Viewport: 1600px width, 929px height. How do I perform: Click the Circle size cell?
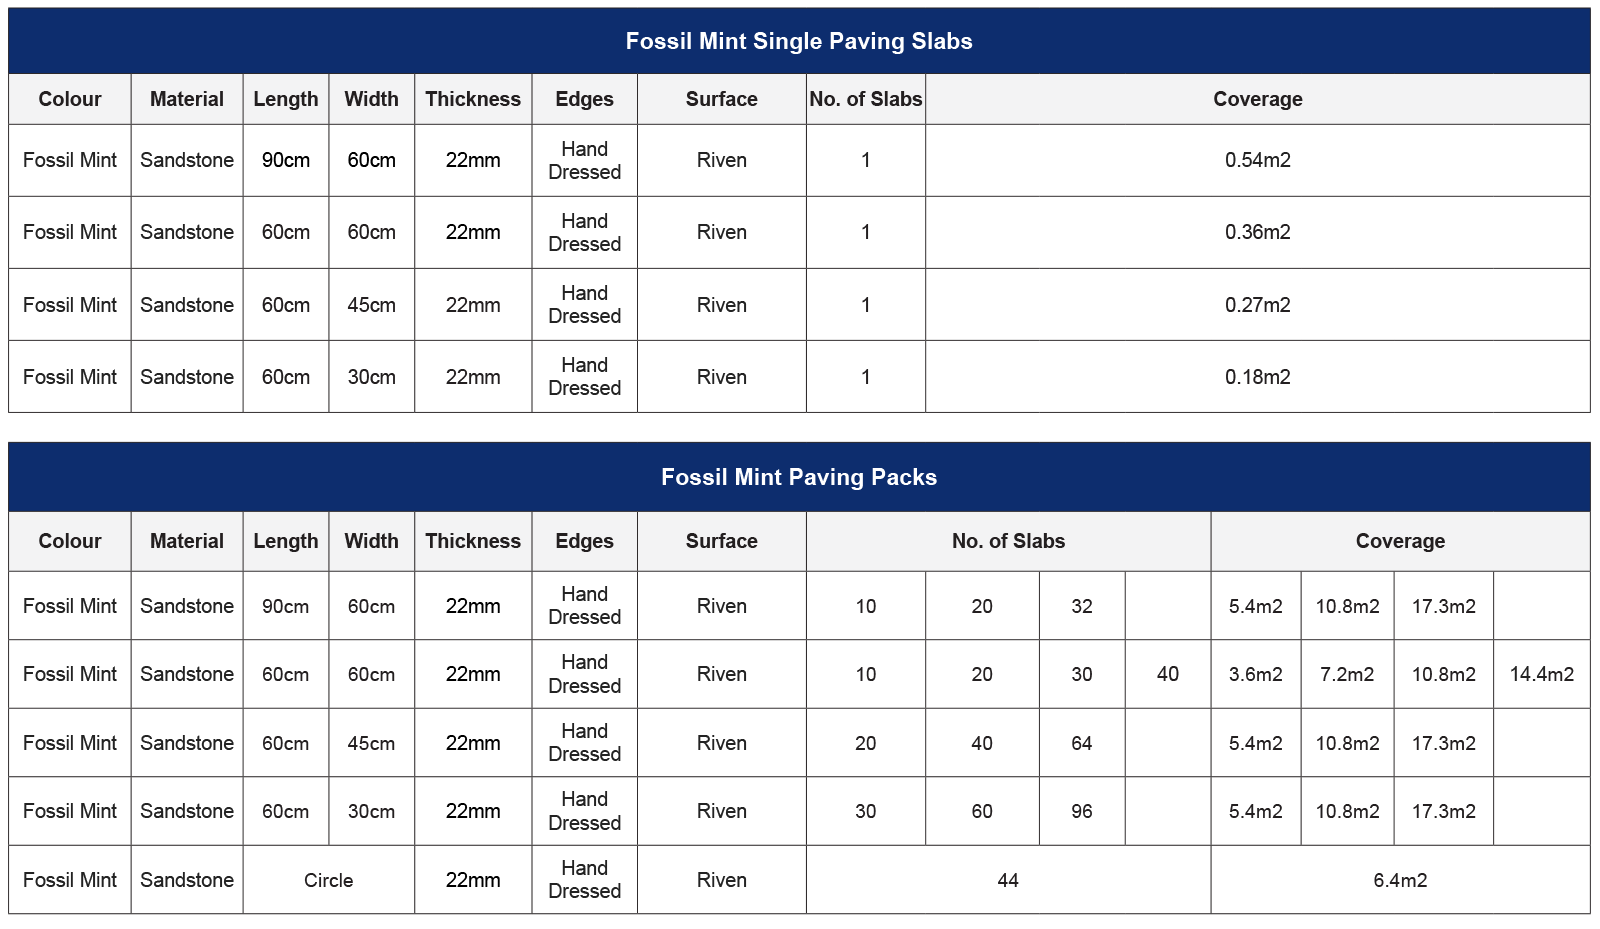[x=329, y=880]
